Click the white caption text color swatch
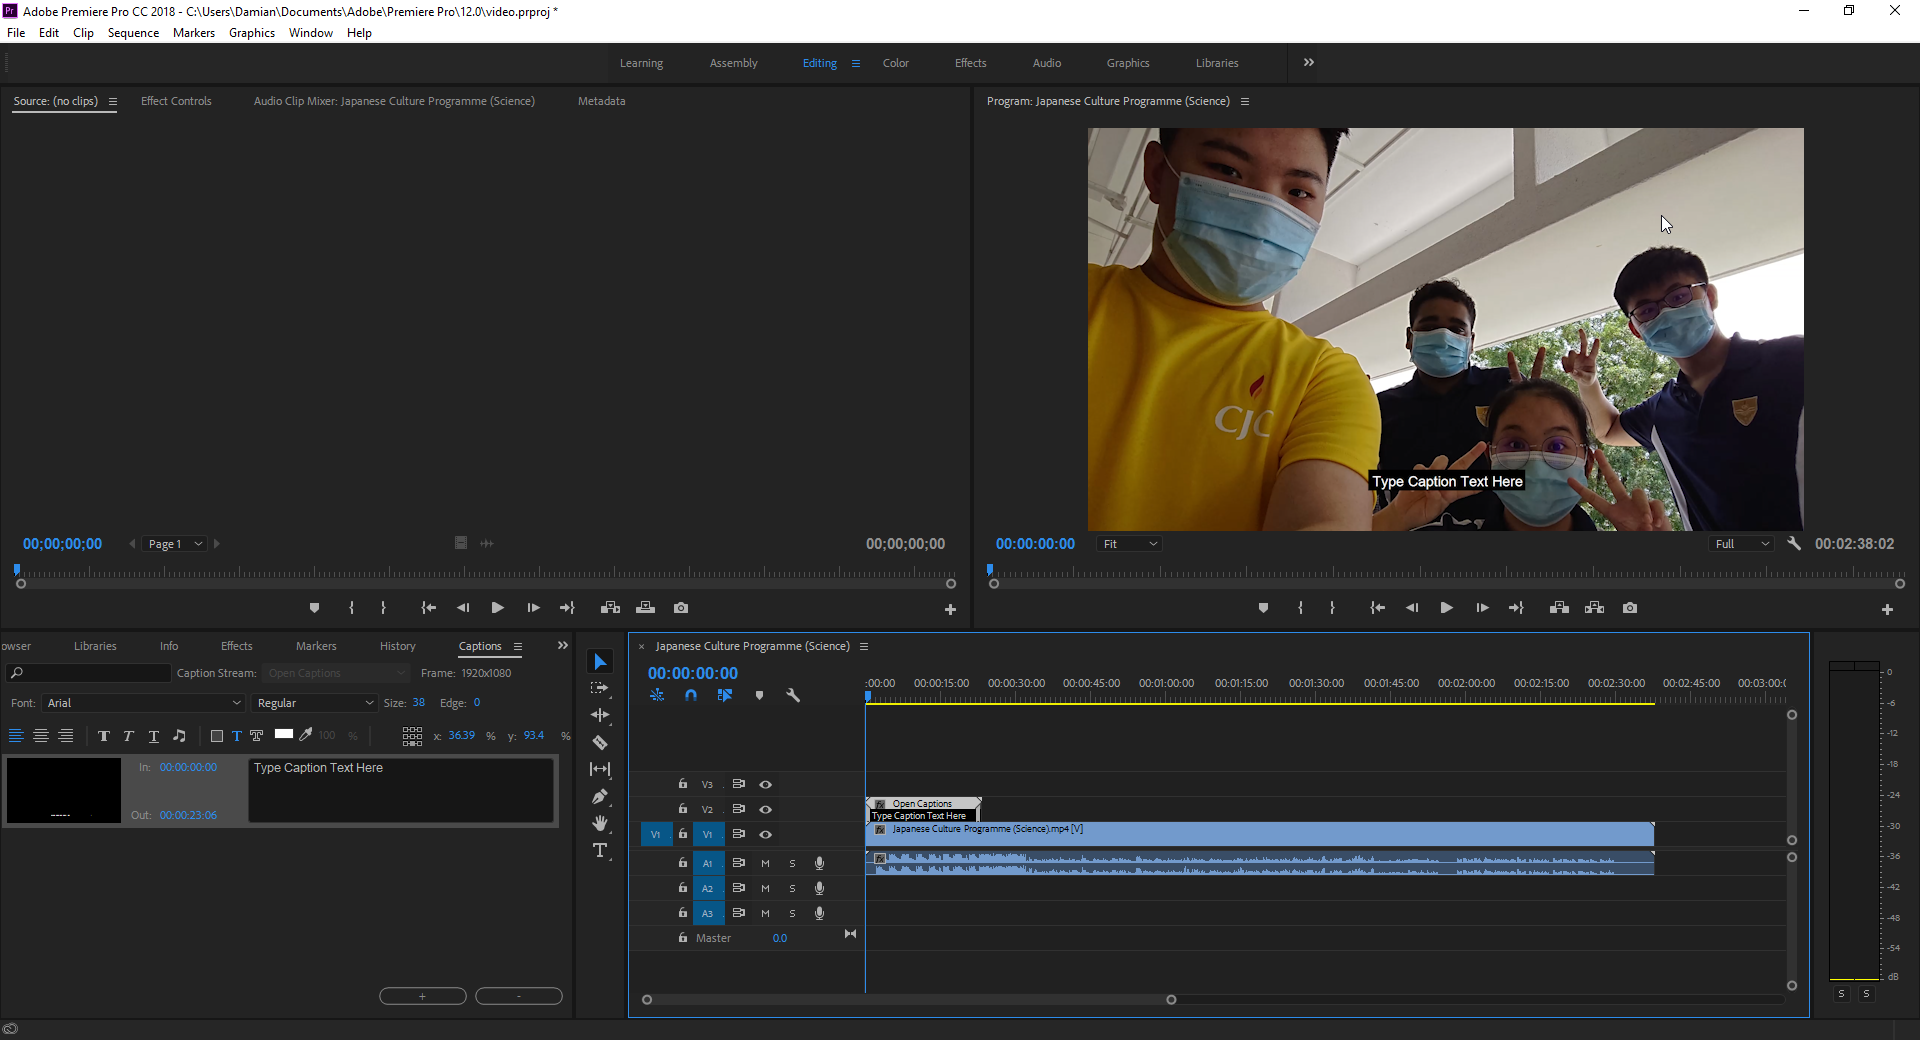The width and height of the screenshot is (1920, 1040). 284,734
